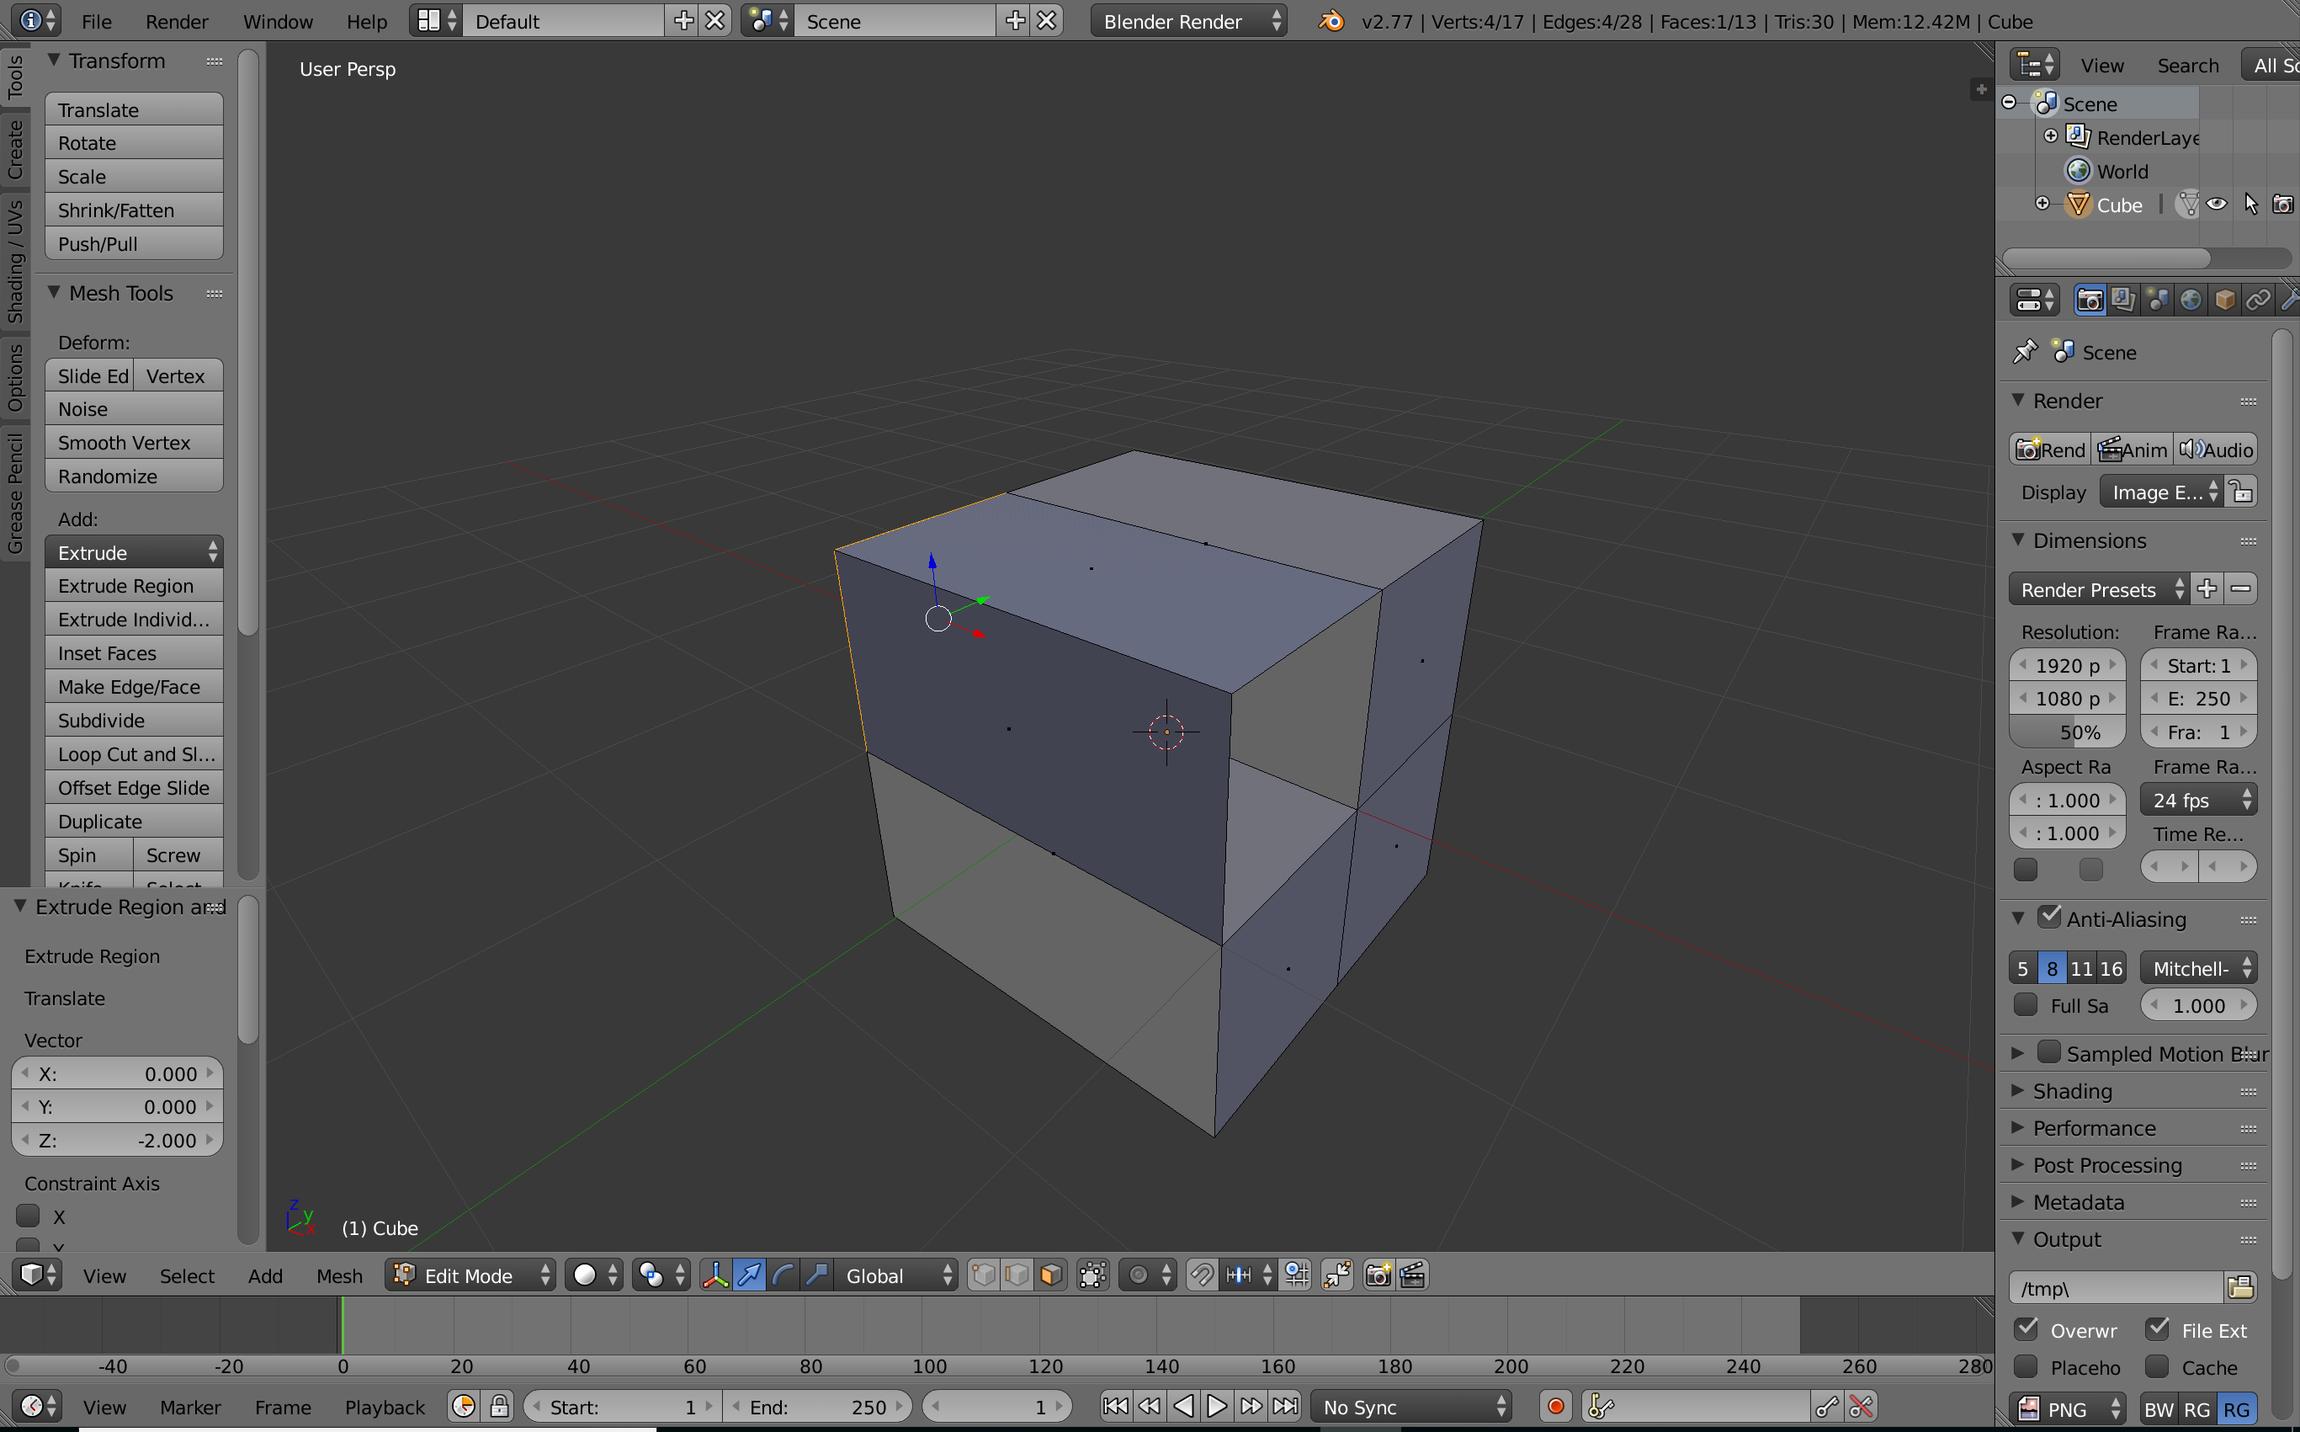Switch to the Shading / UVs tab
The height and width of the screenshot is (1432, 2300).
click(x=15, y=262)
